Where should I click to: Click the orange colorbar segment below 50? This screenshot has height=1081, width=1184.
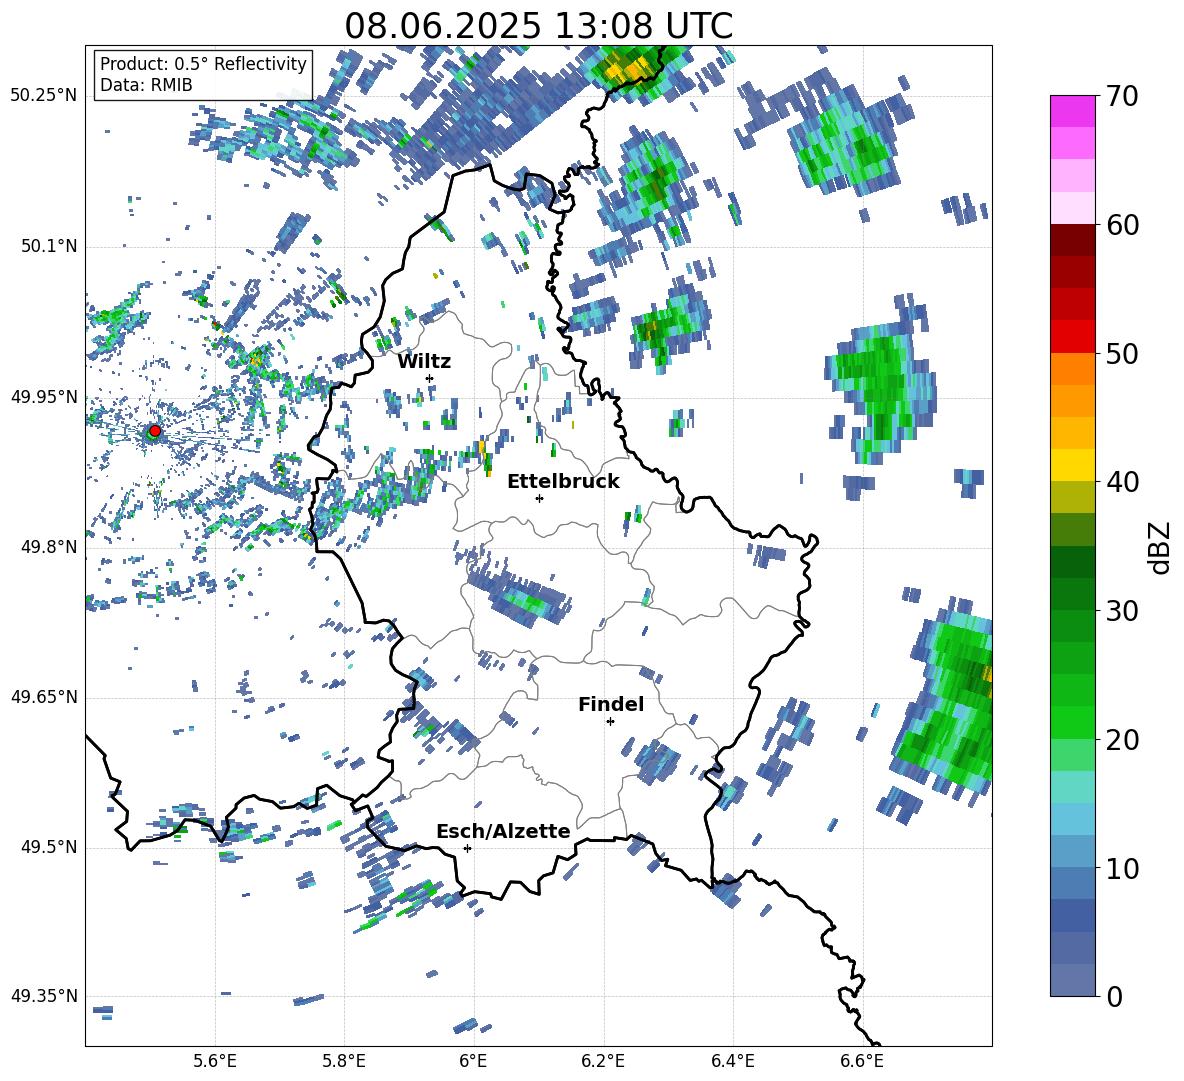[x=1073, y=369]
